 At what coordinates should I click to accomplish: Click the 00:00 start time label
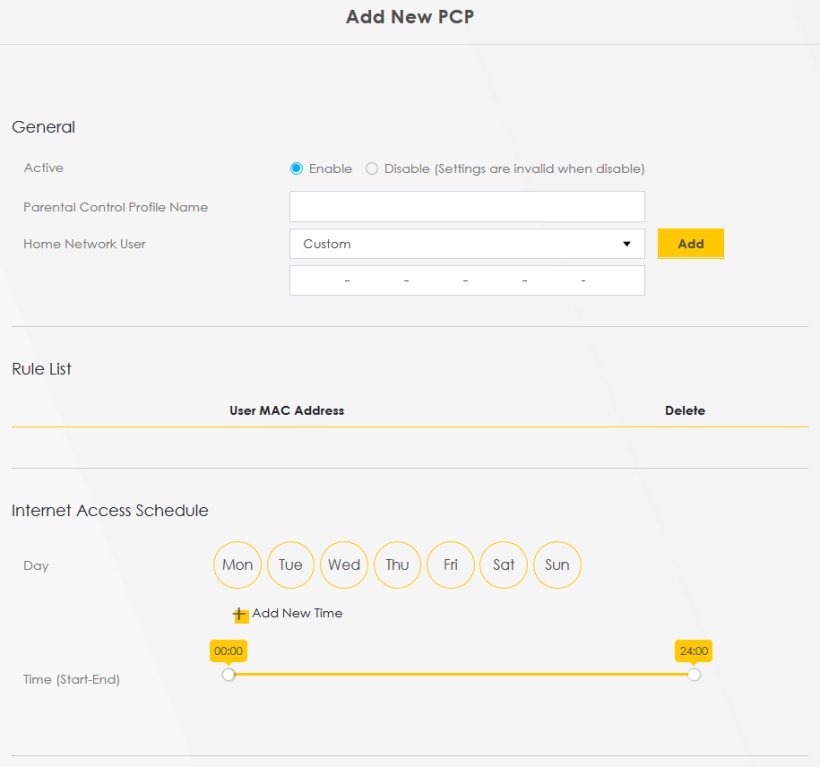[228, 651]
